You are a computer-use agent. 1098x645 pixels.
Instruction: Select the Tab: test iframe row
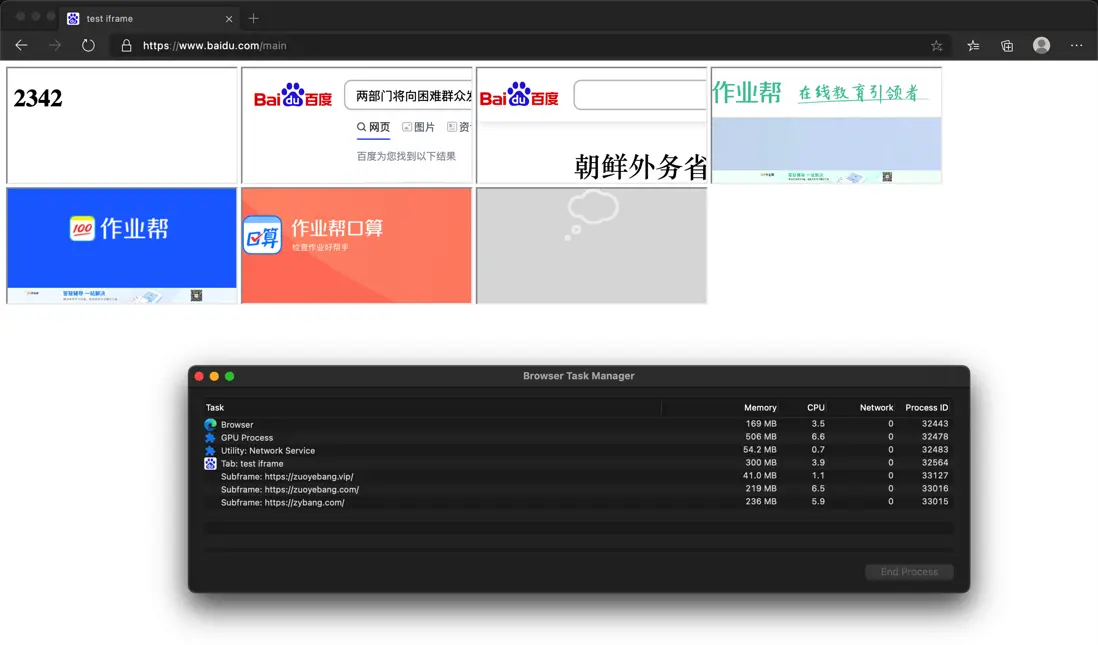tap(578, 463)
